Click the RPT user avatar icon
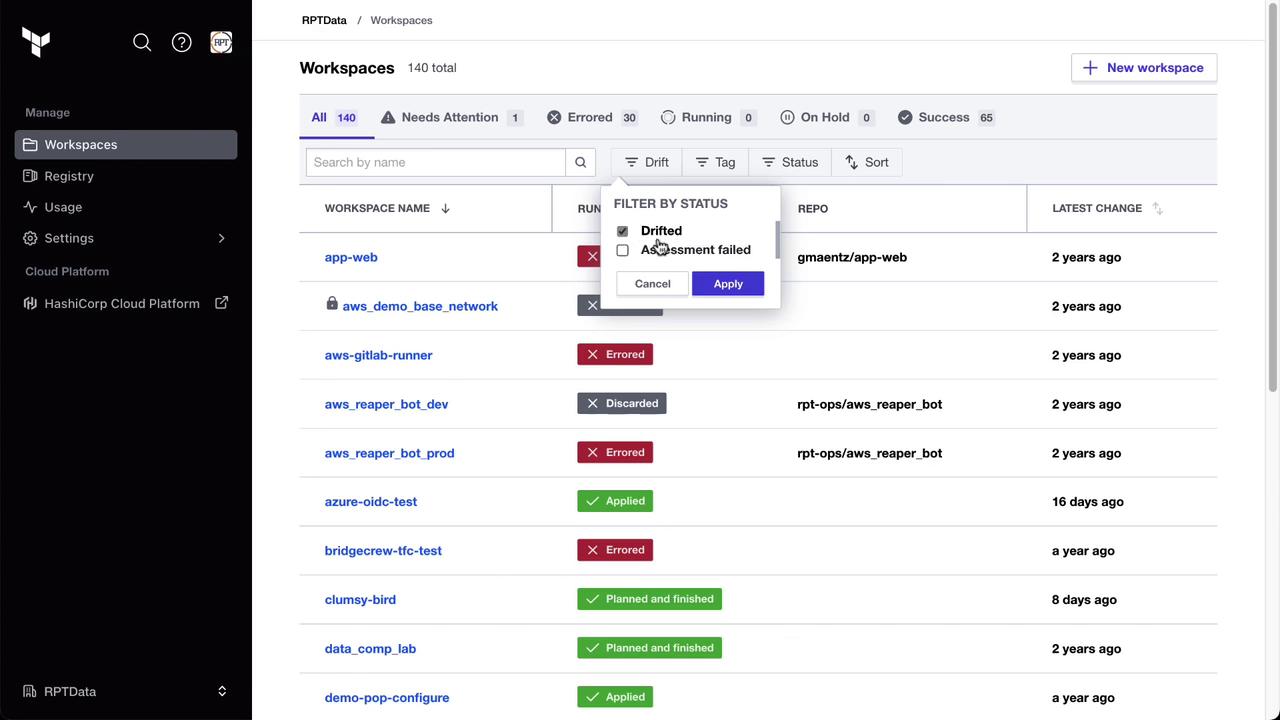 (221, 42)
